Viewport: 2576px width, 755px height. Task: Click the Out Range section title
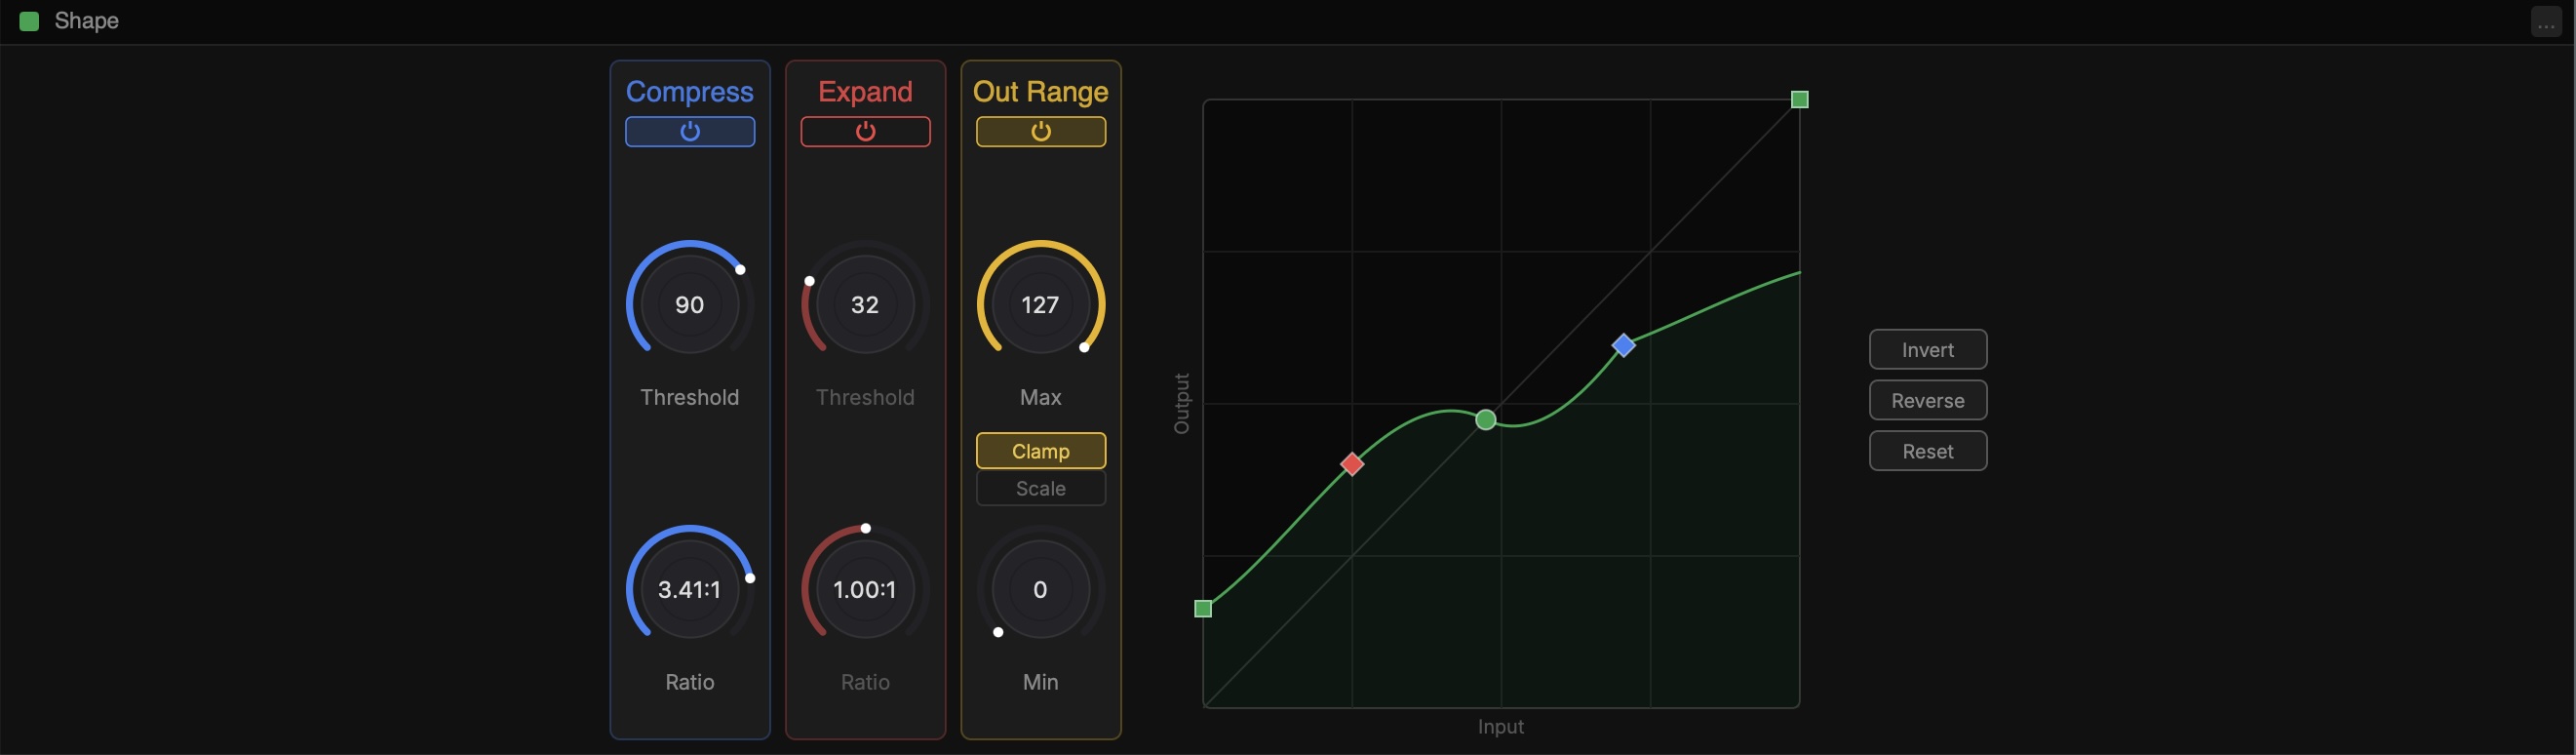point(1041,92)
